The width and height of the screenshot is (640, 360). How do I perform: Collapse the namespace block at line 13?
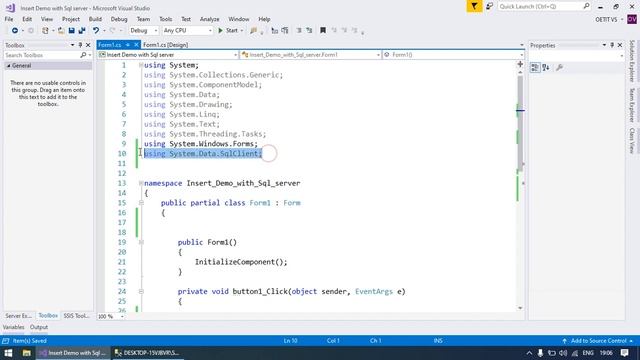141,183
